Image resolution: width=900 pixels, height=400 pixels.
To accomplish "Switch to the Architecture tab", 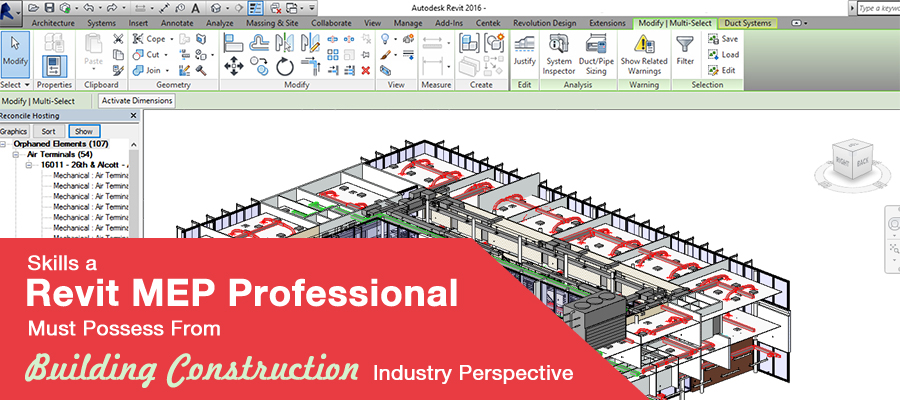I will pos(53,23).
